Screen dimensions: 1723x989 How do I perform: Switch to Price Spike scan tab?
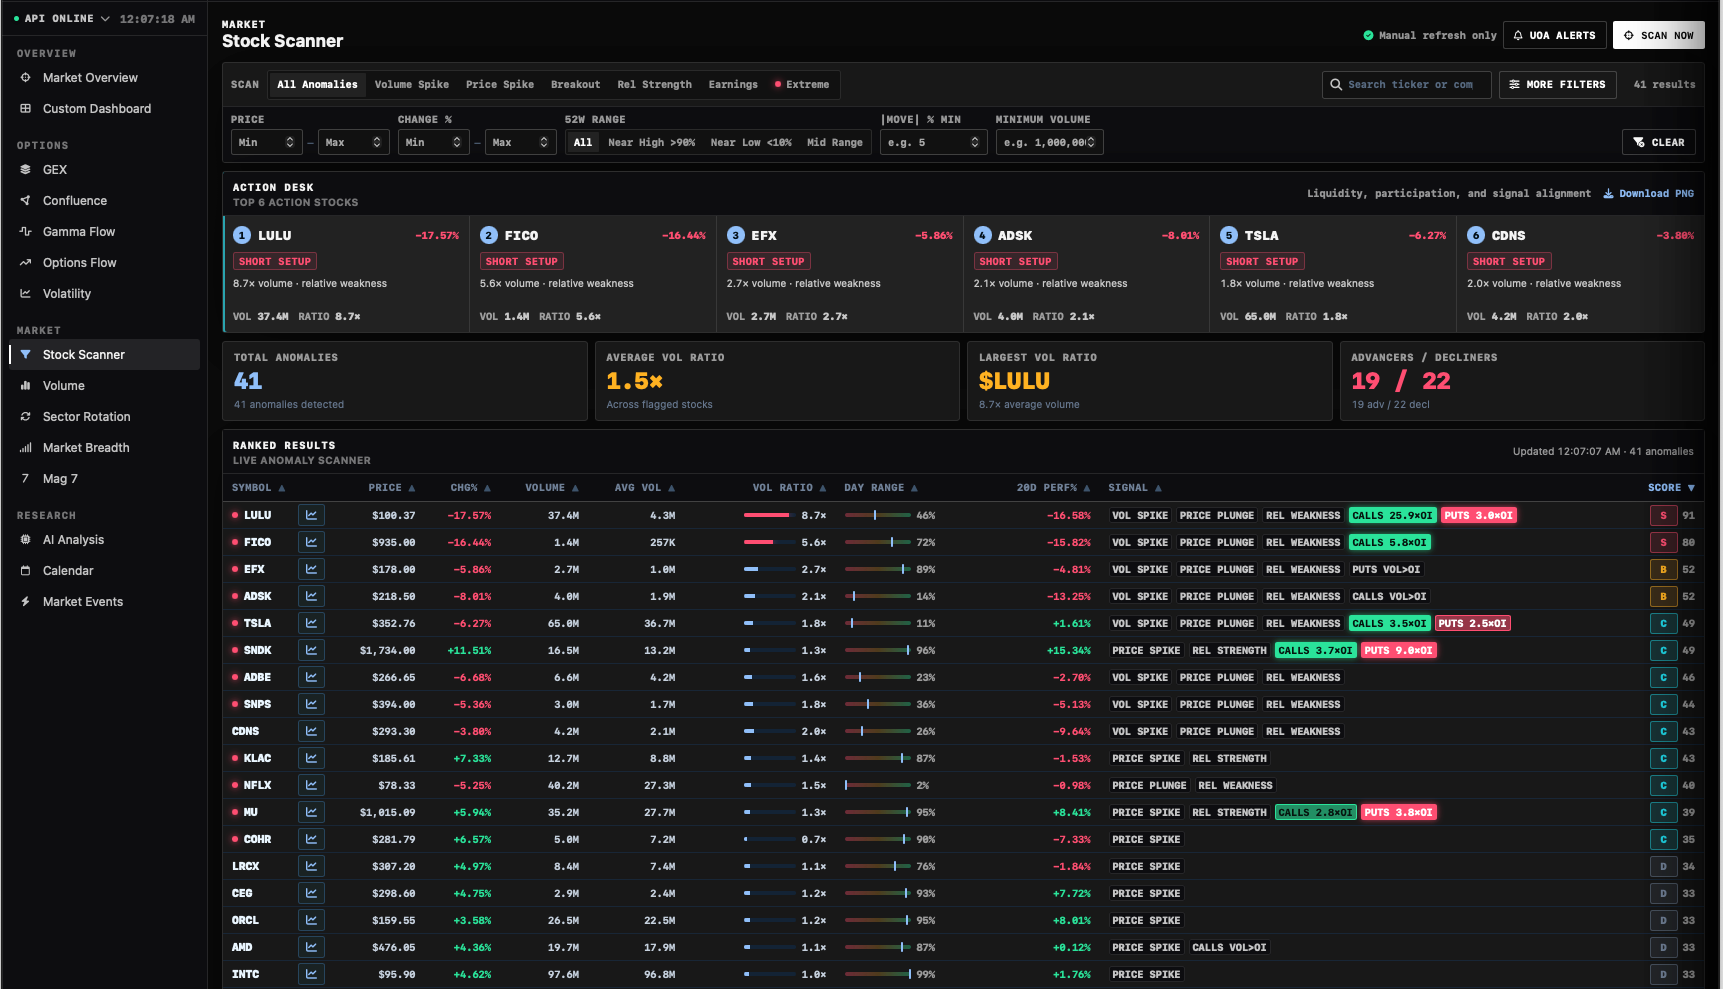[500, 85]
